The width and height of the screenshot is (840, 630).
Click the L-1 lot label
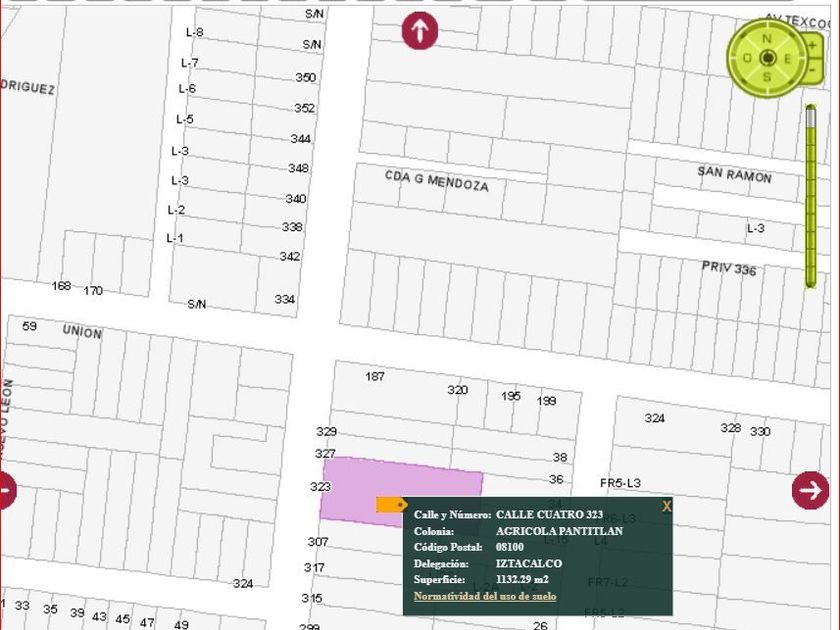[x=175, y=238]
